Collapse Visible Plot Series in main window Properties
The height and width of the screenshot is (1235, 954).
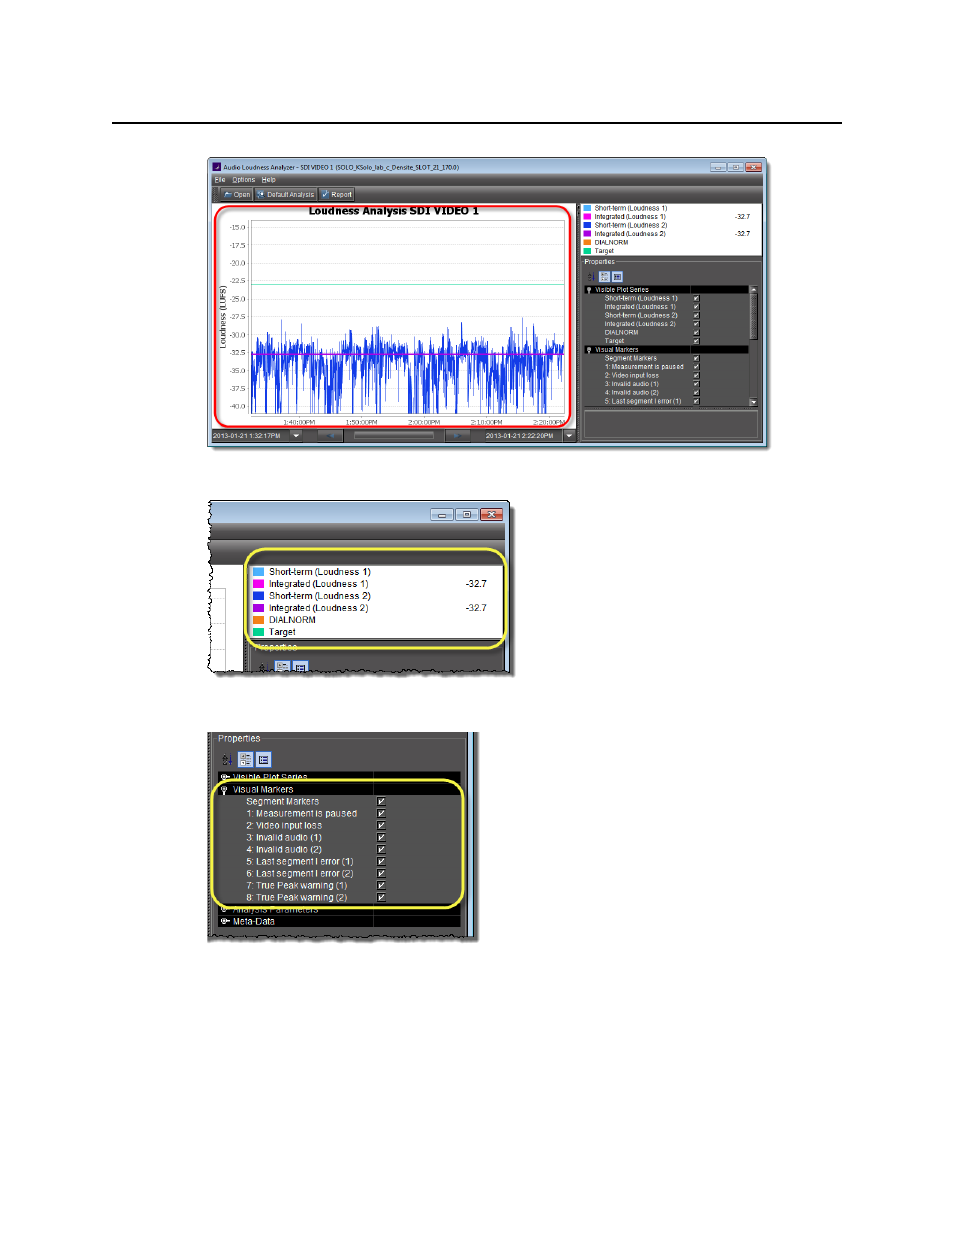click(589, 290)
